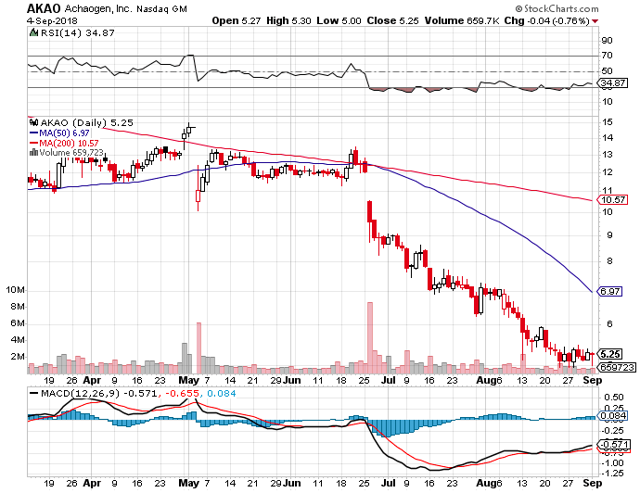Click the High 5.30 value
The height and width of the screenshot is (493, 640).
pos(289,21)
